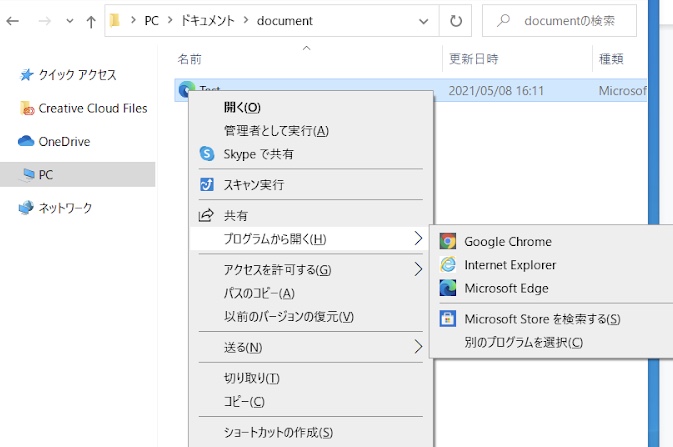
Task: Open Creative Cloud Files in sidebar
Action: click(x=92, y=108)
